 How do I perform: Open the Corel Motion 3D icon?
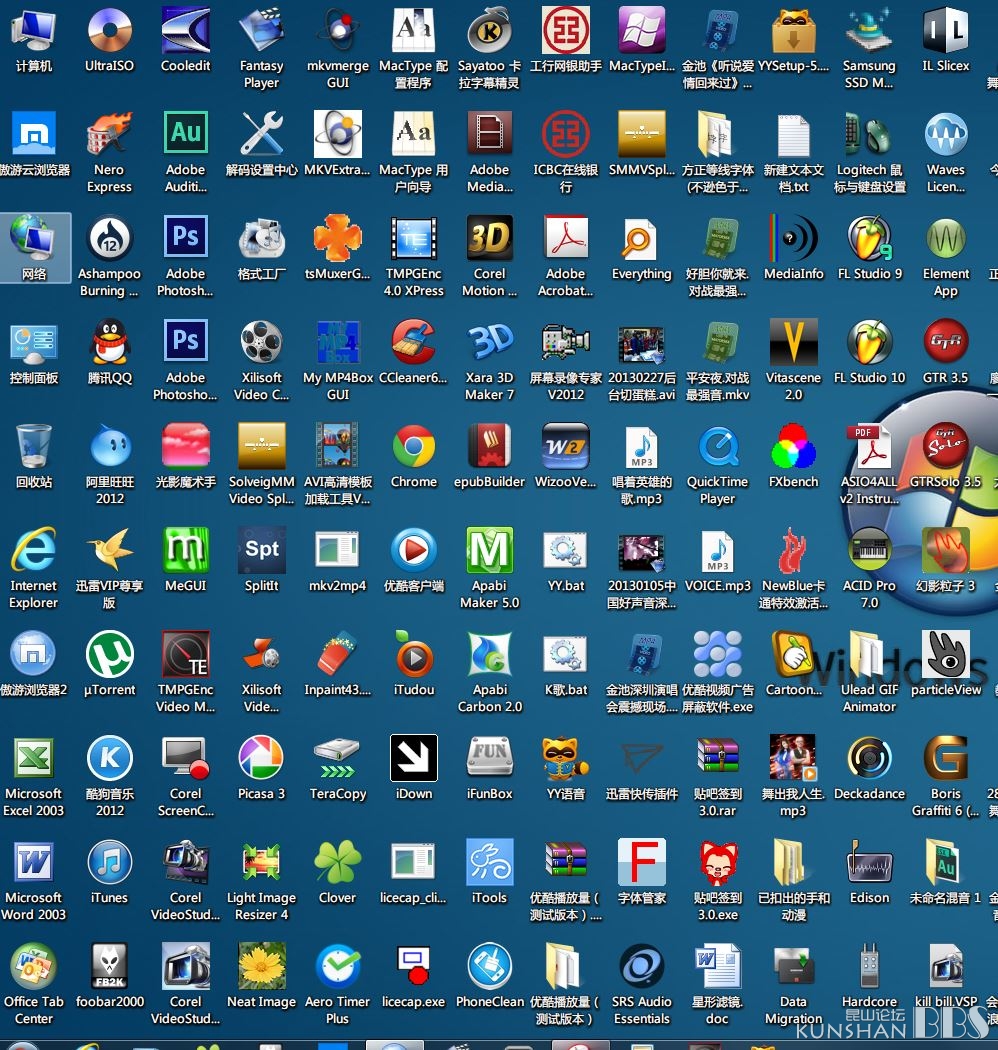(x=490, y=238)
